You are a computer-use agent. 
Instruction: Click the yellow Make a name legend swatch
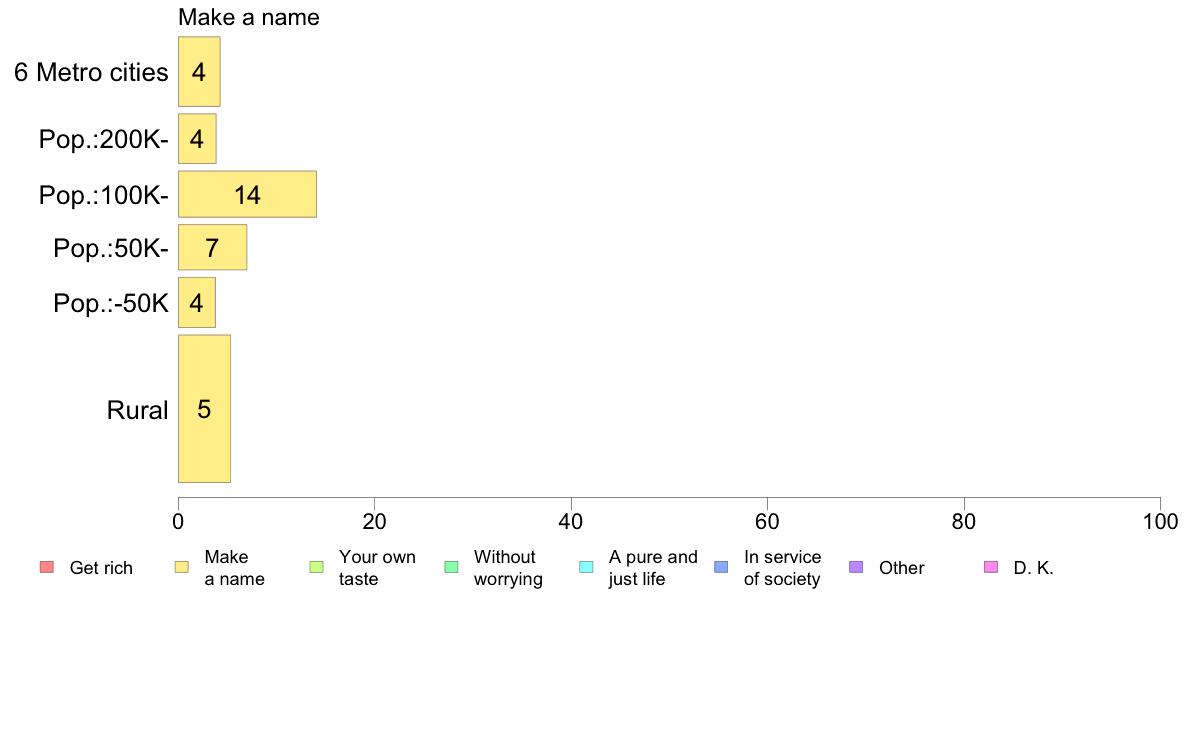[x=181, y=568]
